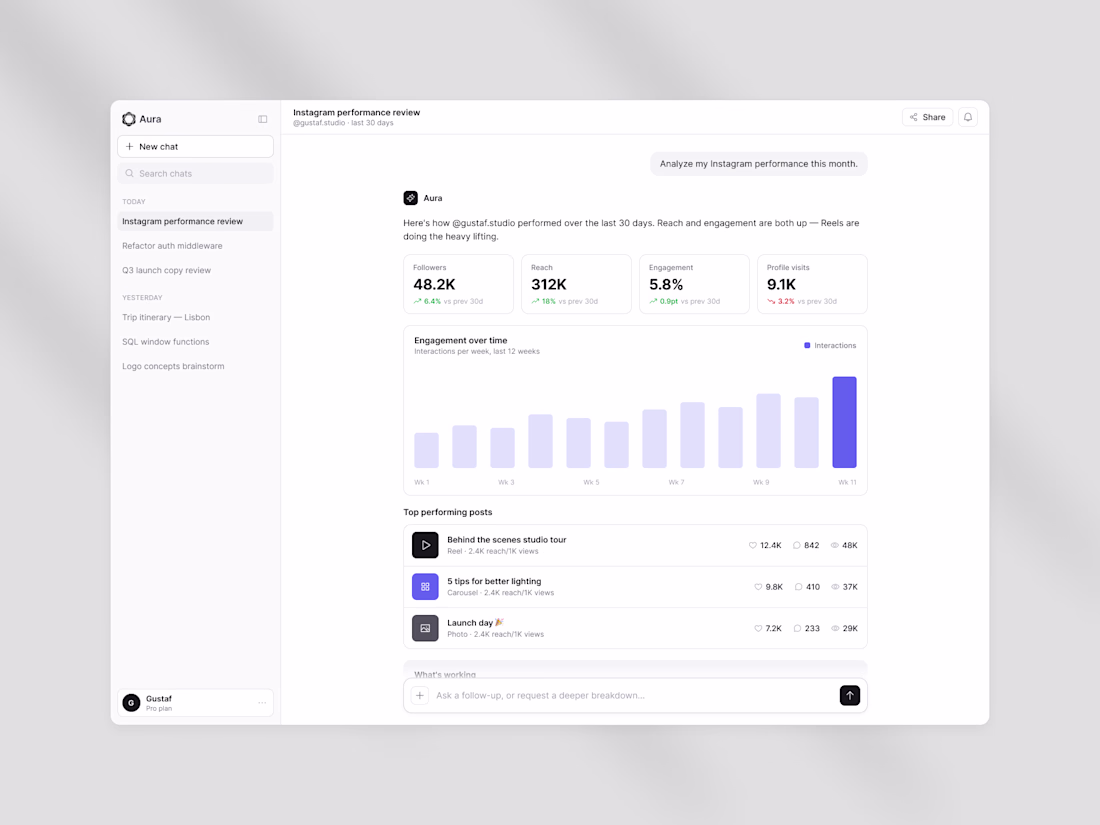Click the reel play icon for studio tour
The height and width of the screenshot is (825, 1100).
pyautogui.click(x=425, y=545)
